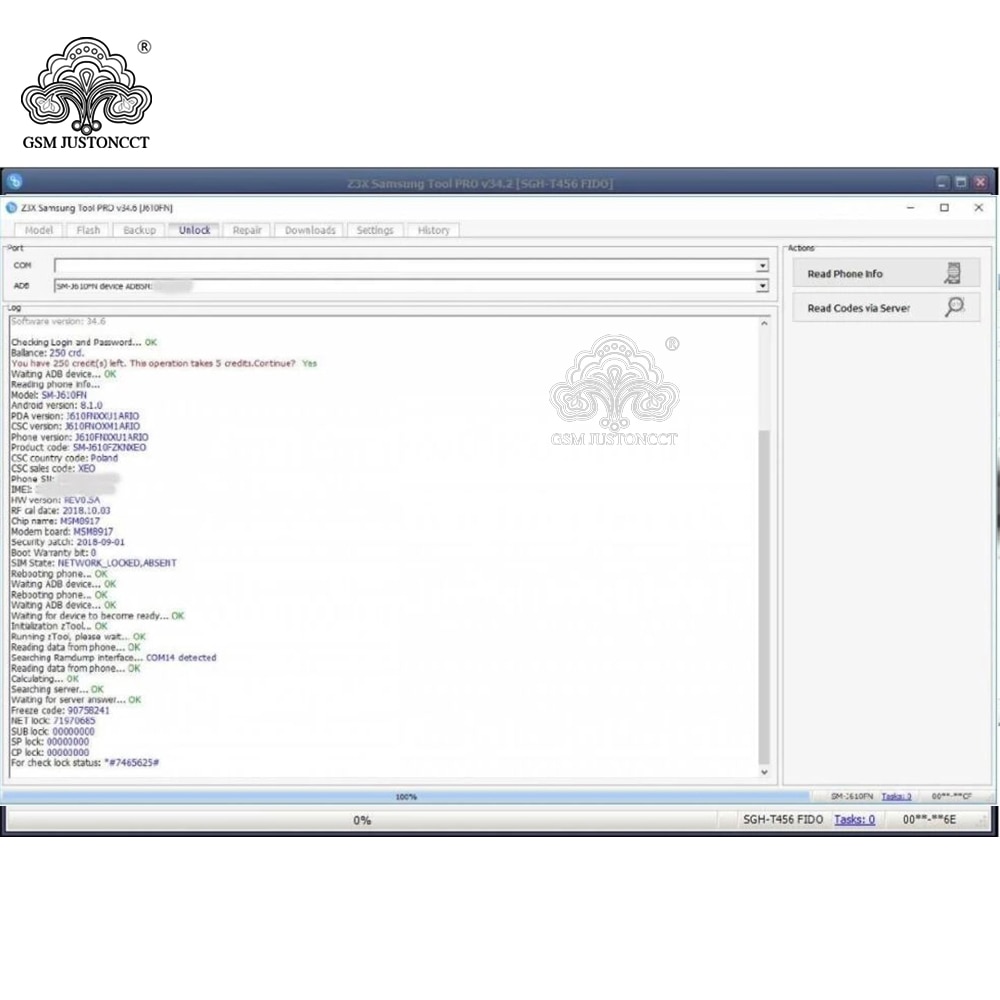
Task: Open the Model tab
Action: [39, 230]
